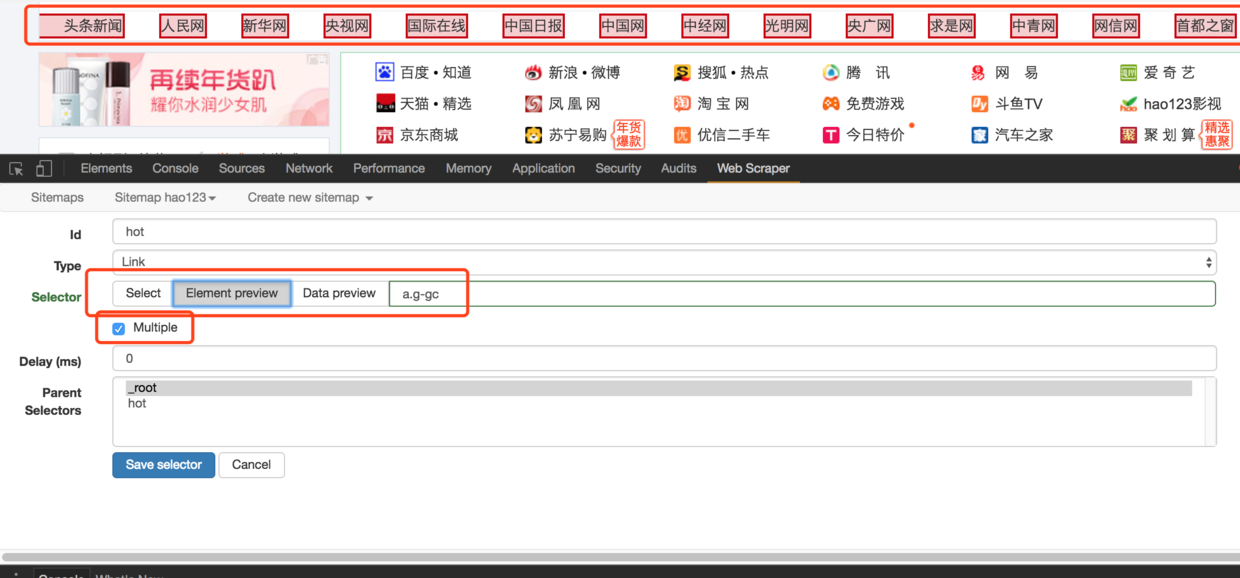Click the inspect element picker icon
Image resolution: width=1240 pixels, height=578 pixels.
click(16, 168)
